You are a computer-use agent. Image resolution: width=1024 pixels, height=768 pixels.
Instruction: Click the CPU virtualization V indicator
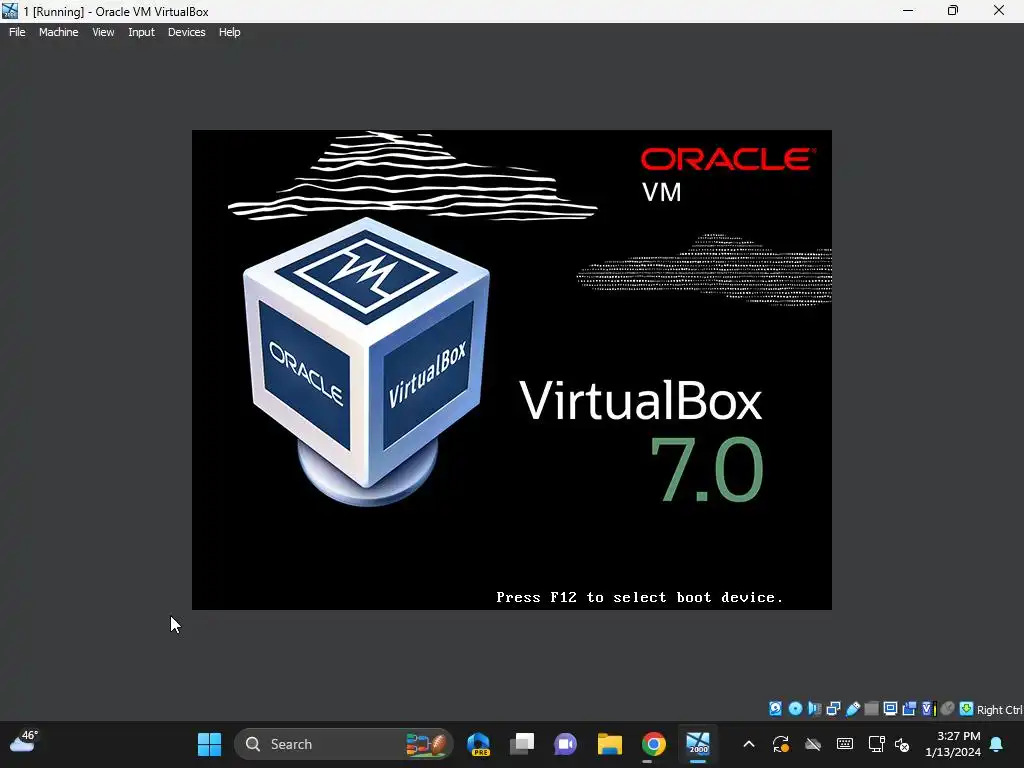click(928, 709)
